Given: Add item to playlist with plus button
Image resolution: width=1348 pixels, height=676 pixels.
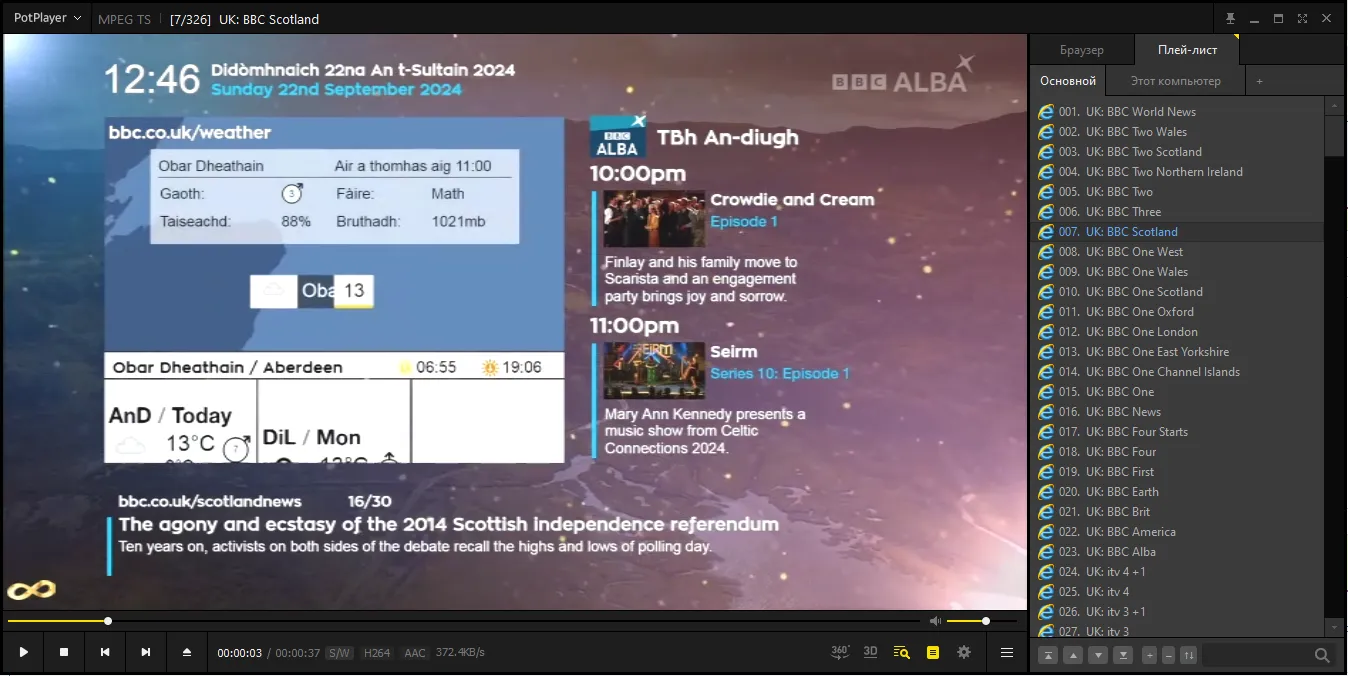Looking at the screenshot, I should 1149,655.
